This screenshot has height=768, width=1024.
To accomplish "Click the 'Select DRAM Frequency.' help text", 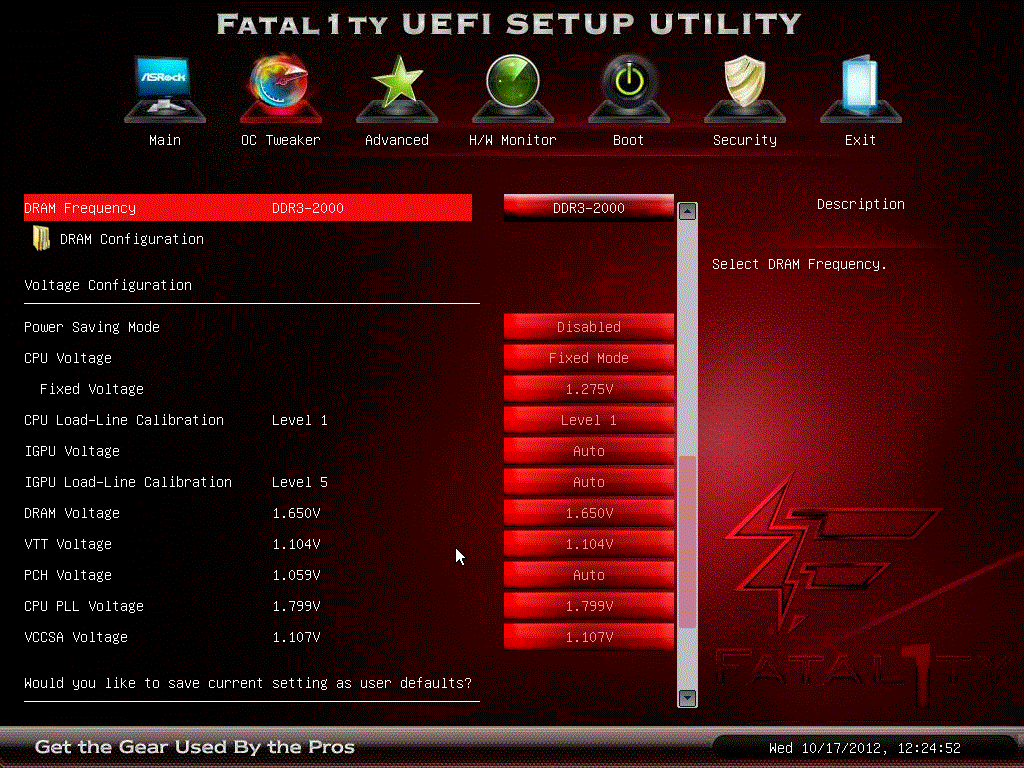I will [x=799, y=264].
